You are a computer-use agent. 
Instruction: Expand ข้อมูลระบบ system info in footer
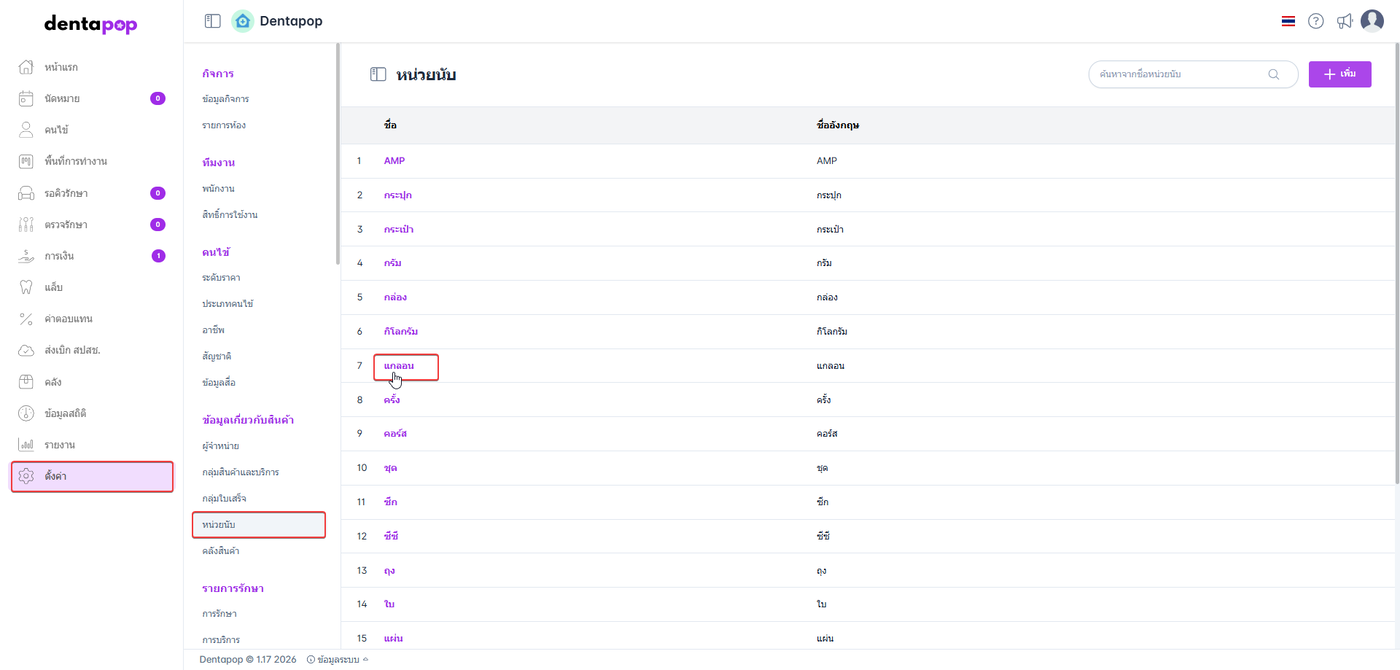(338, 660)
